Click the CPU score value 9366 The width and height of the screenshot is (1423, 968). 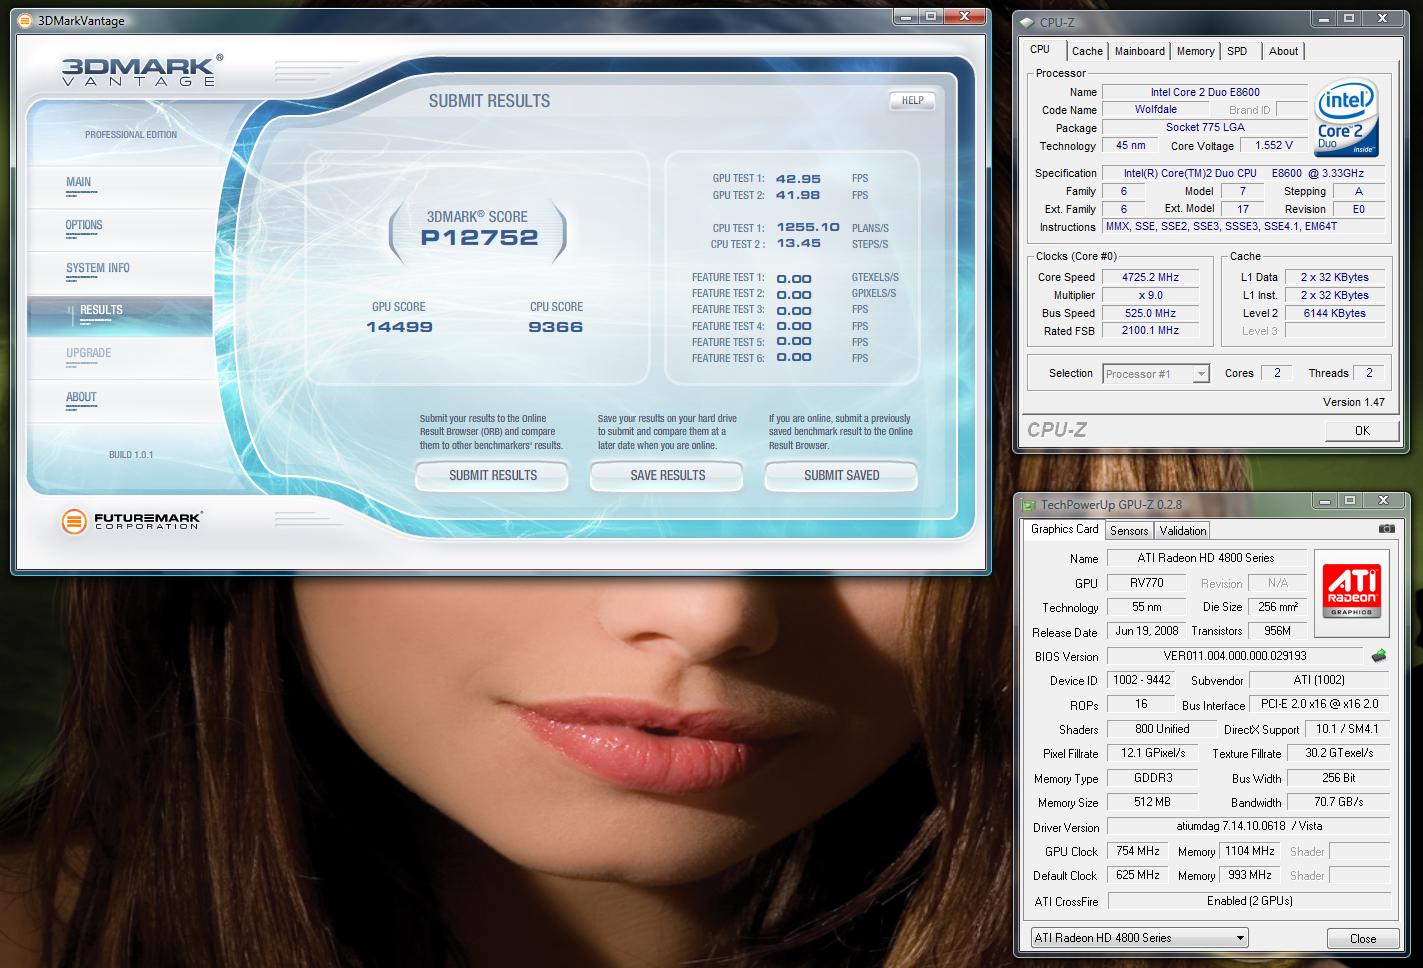555,327
